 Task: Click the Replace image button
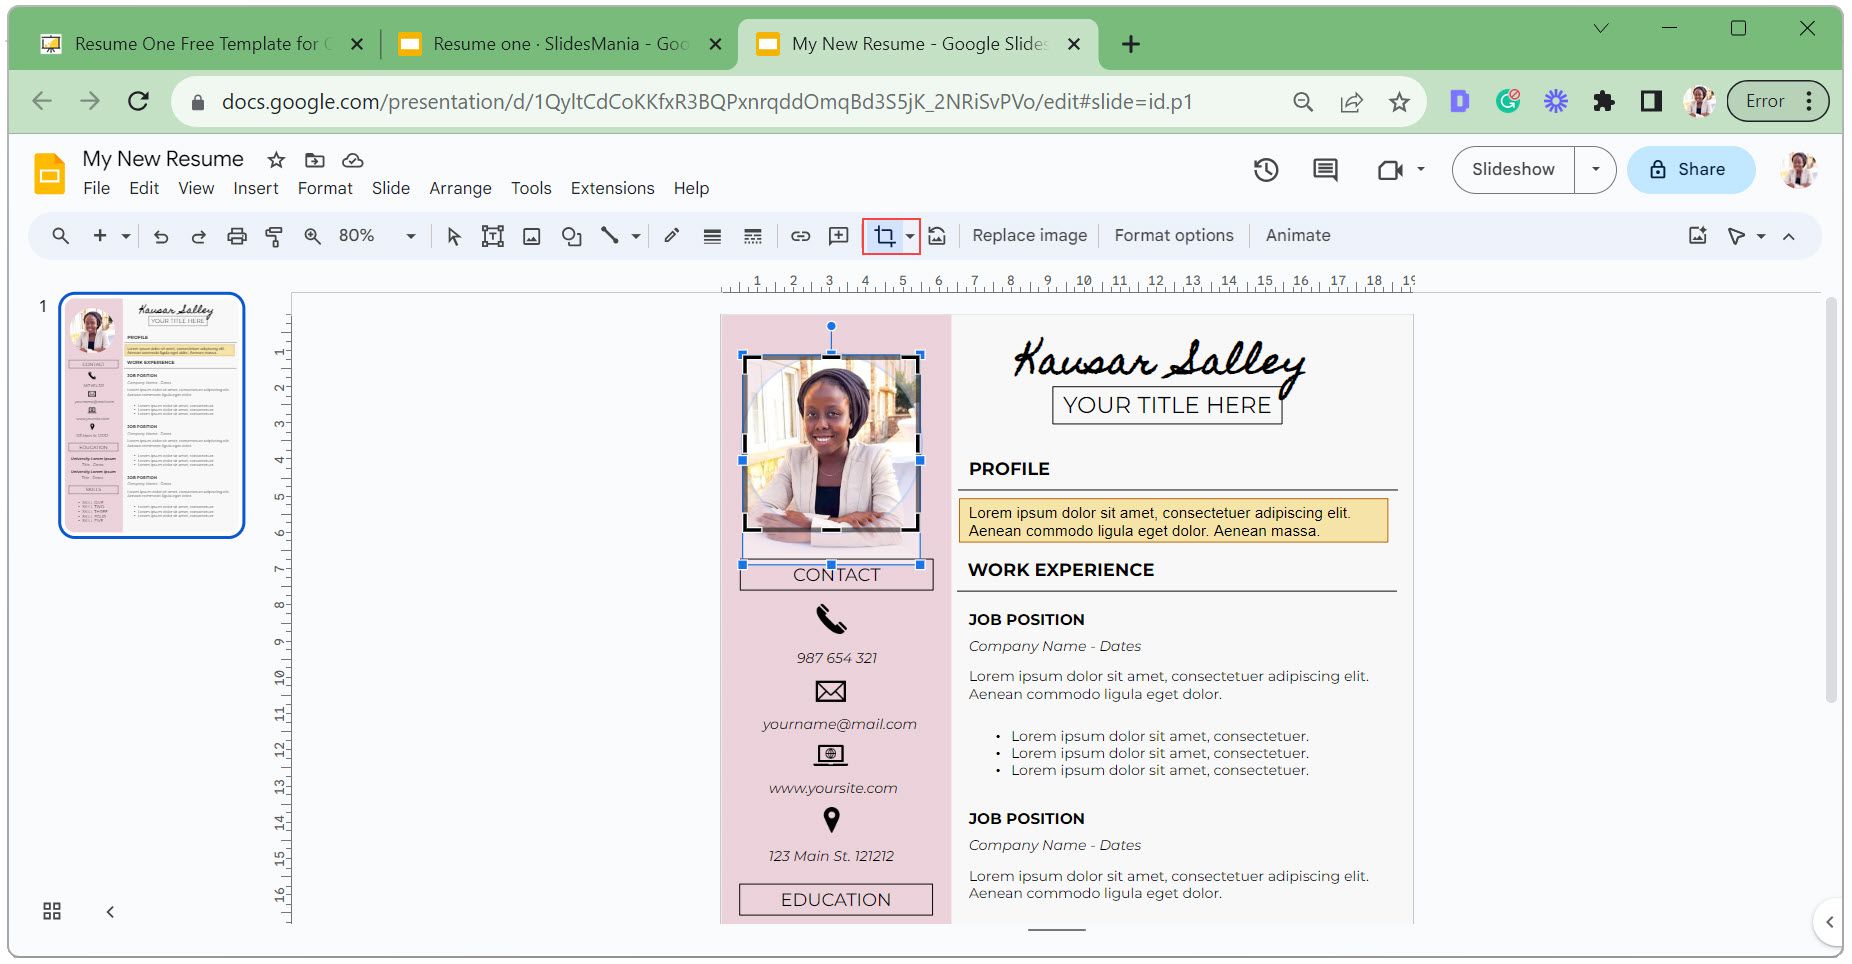1029,236
